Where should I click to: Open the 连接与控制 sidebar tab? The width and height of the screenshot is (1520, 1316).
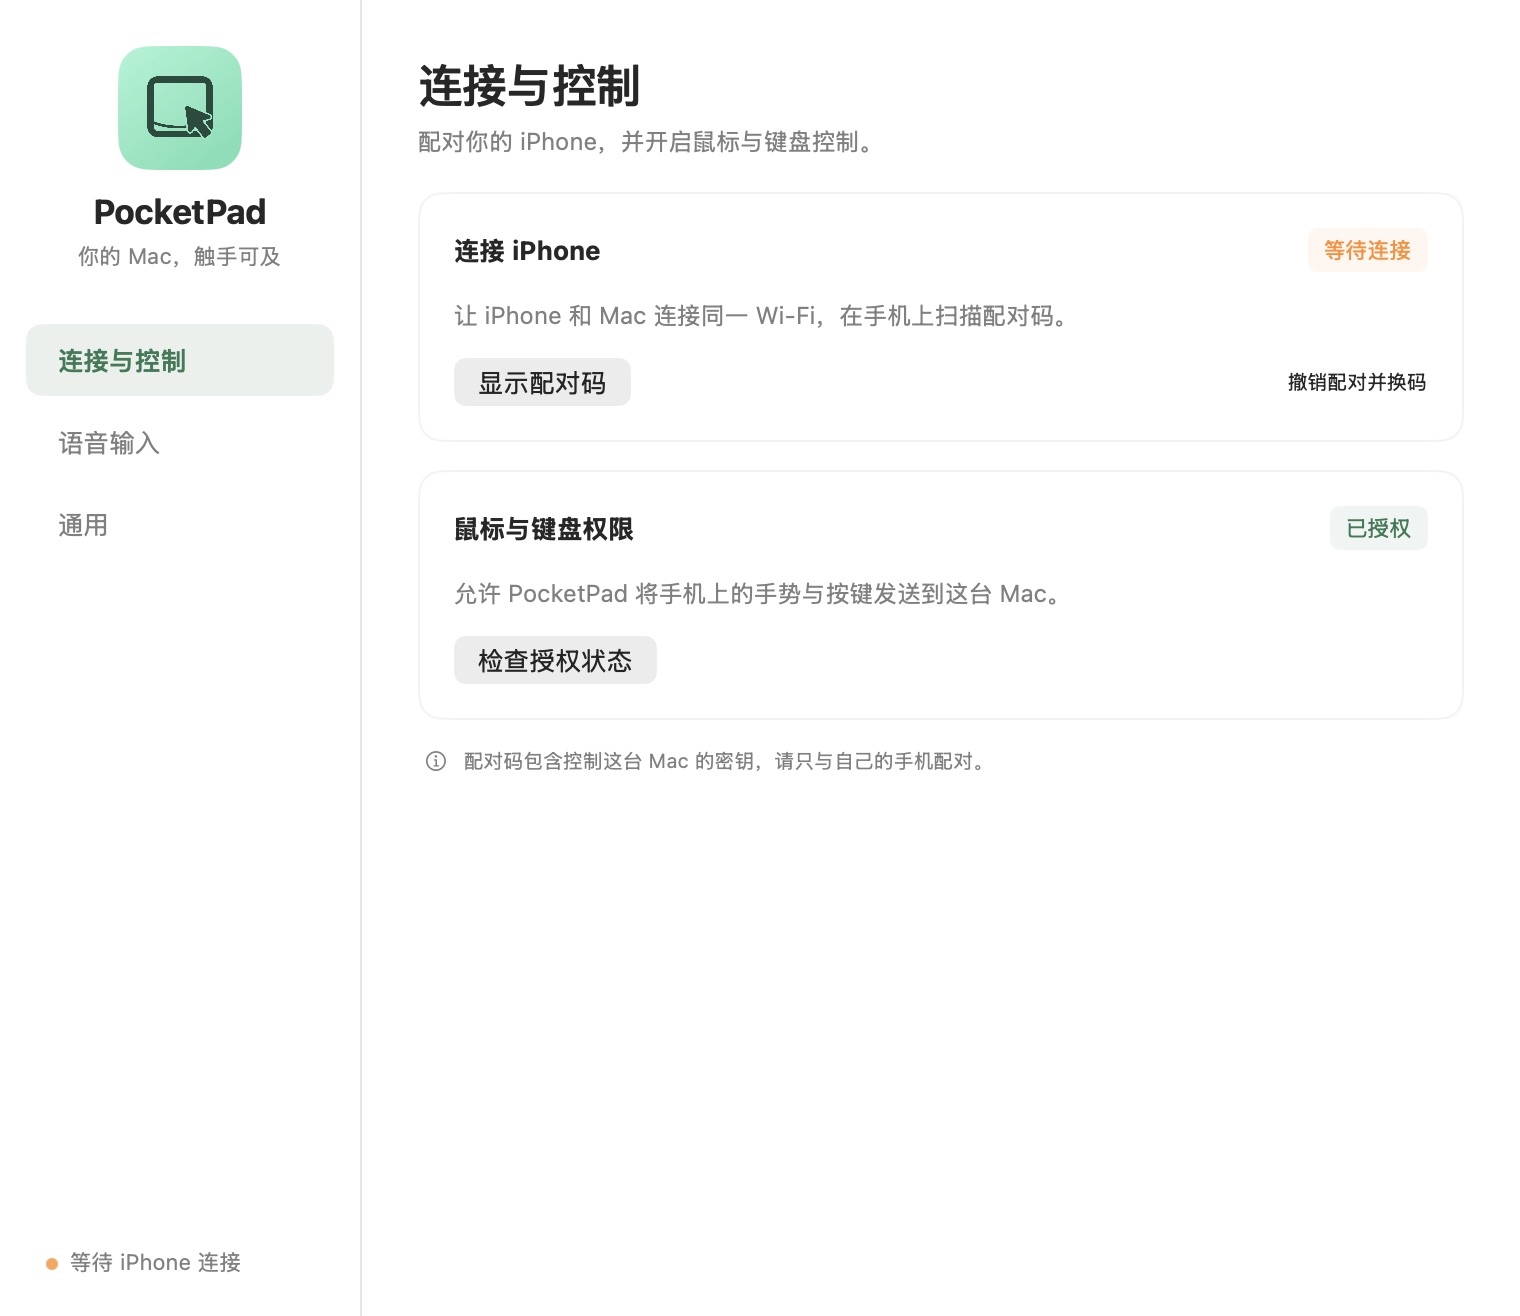180,360
